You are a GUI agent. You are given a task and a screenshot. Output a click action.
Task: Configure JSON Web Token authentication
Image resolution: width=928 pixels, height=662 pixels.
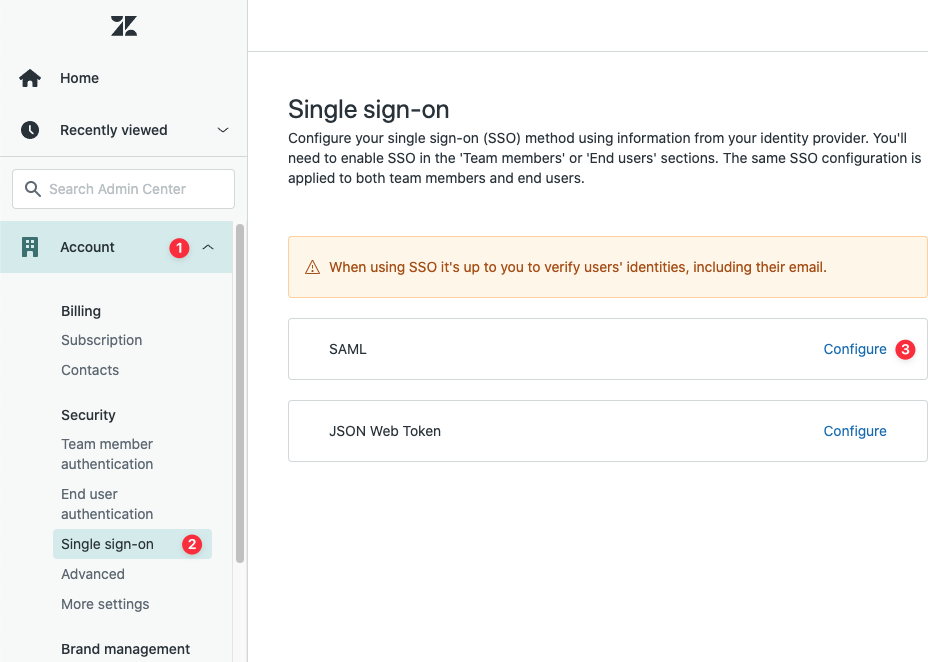[x=854, y=431]
